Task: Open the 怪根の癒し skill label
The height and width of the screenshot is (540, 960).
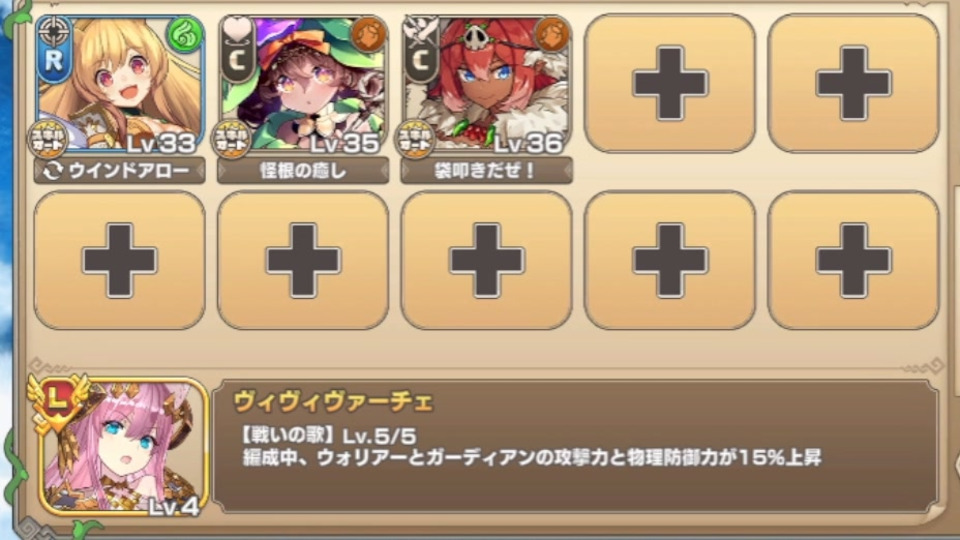Action: coord(303,171)
